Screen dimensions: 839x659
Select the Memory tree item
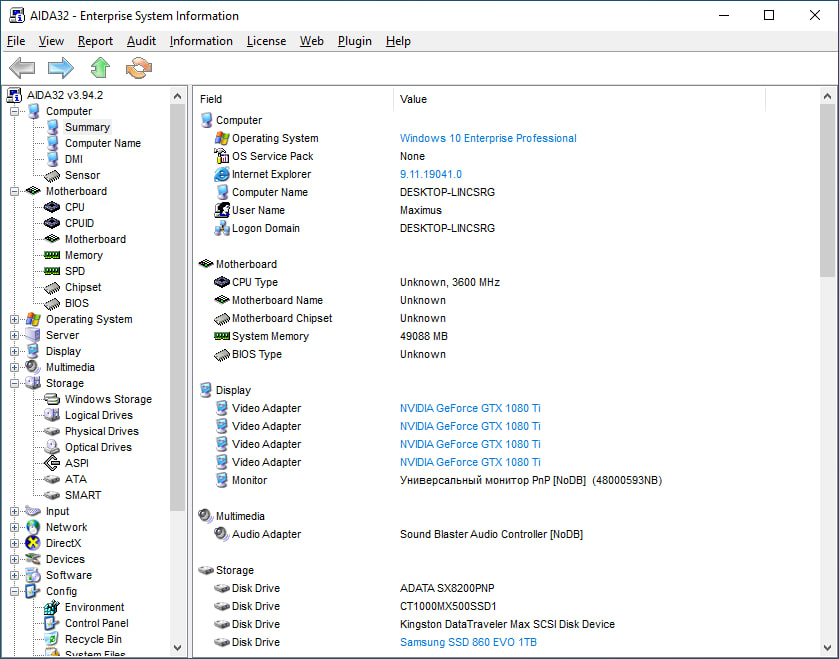point(83,255)
